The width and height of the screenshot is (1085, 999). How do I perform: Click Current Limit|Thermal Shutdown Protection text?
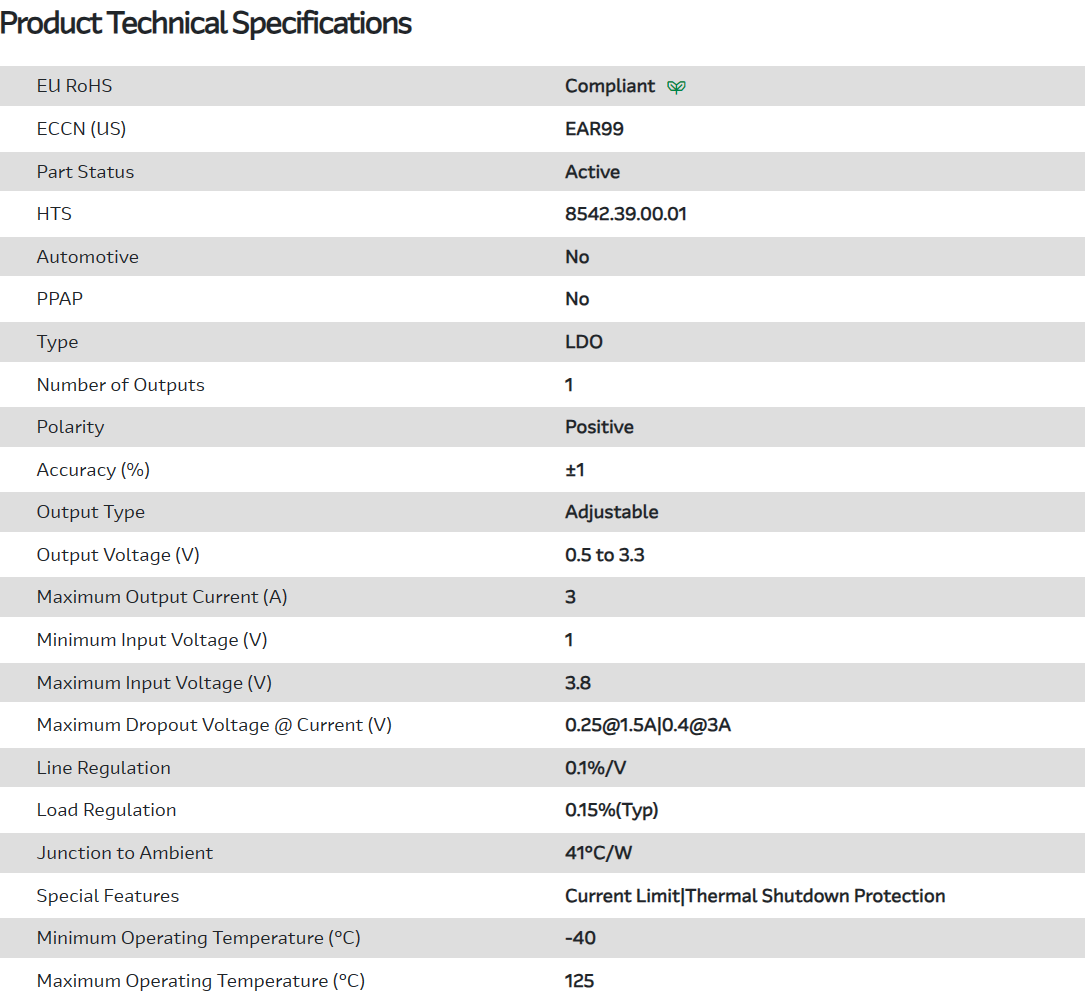(754, 896)
